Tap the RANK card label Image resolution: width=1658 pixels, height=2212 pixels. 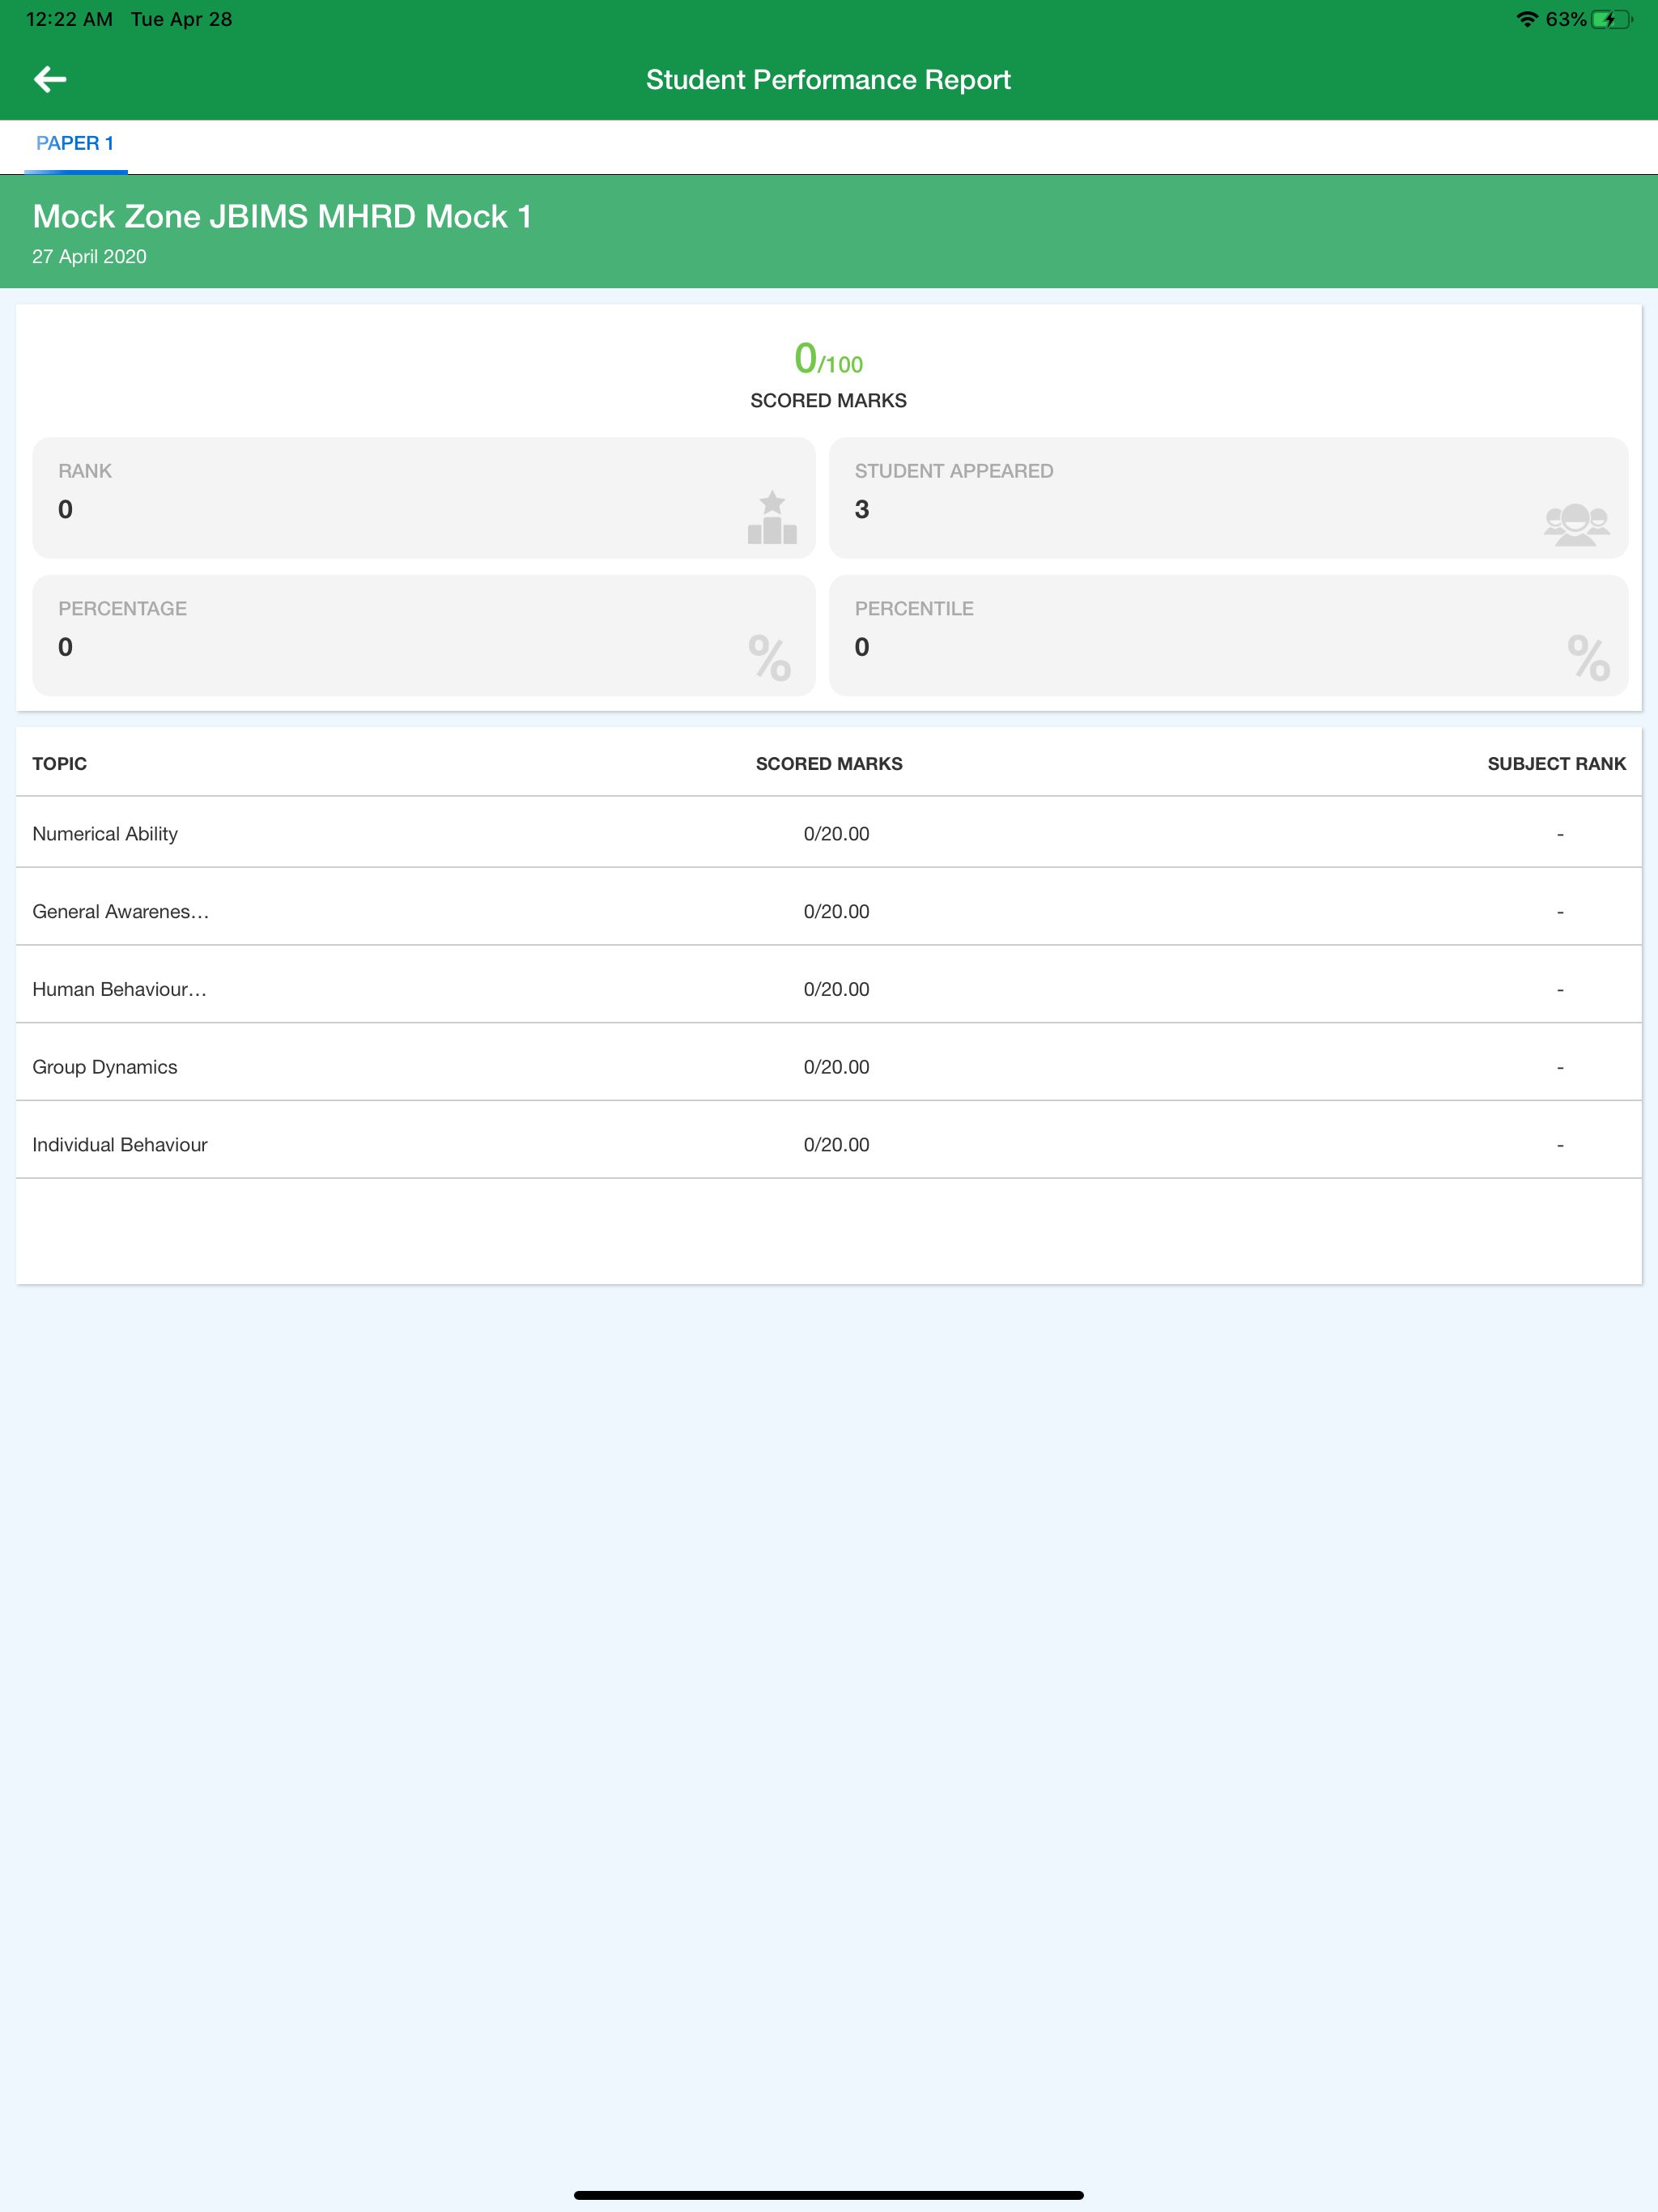(85, 471)
